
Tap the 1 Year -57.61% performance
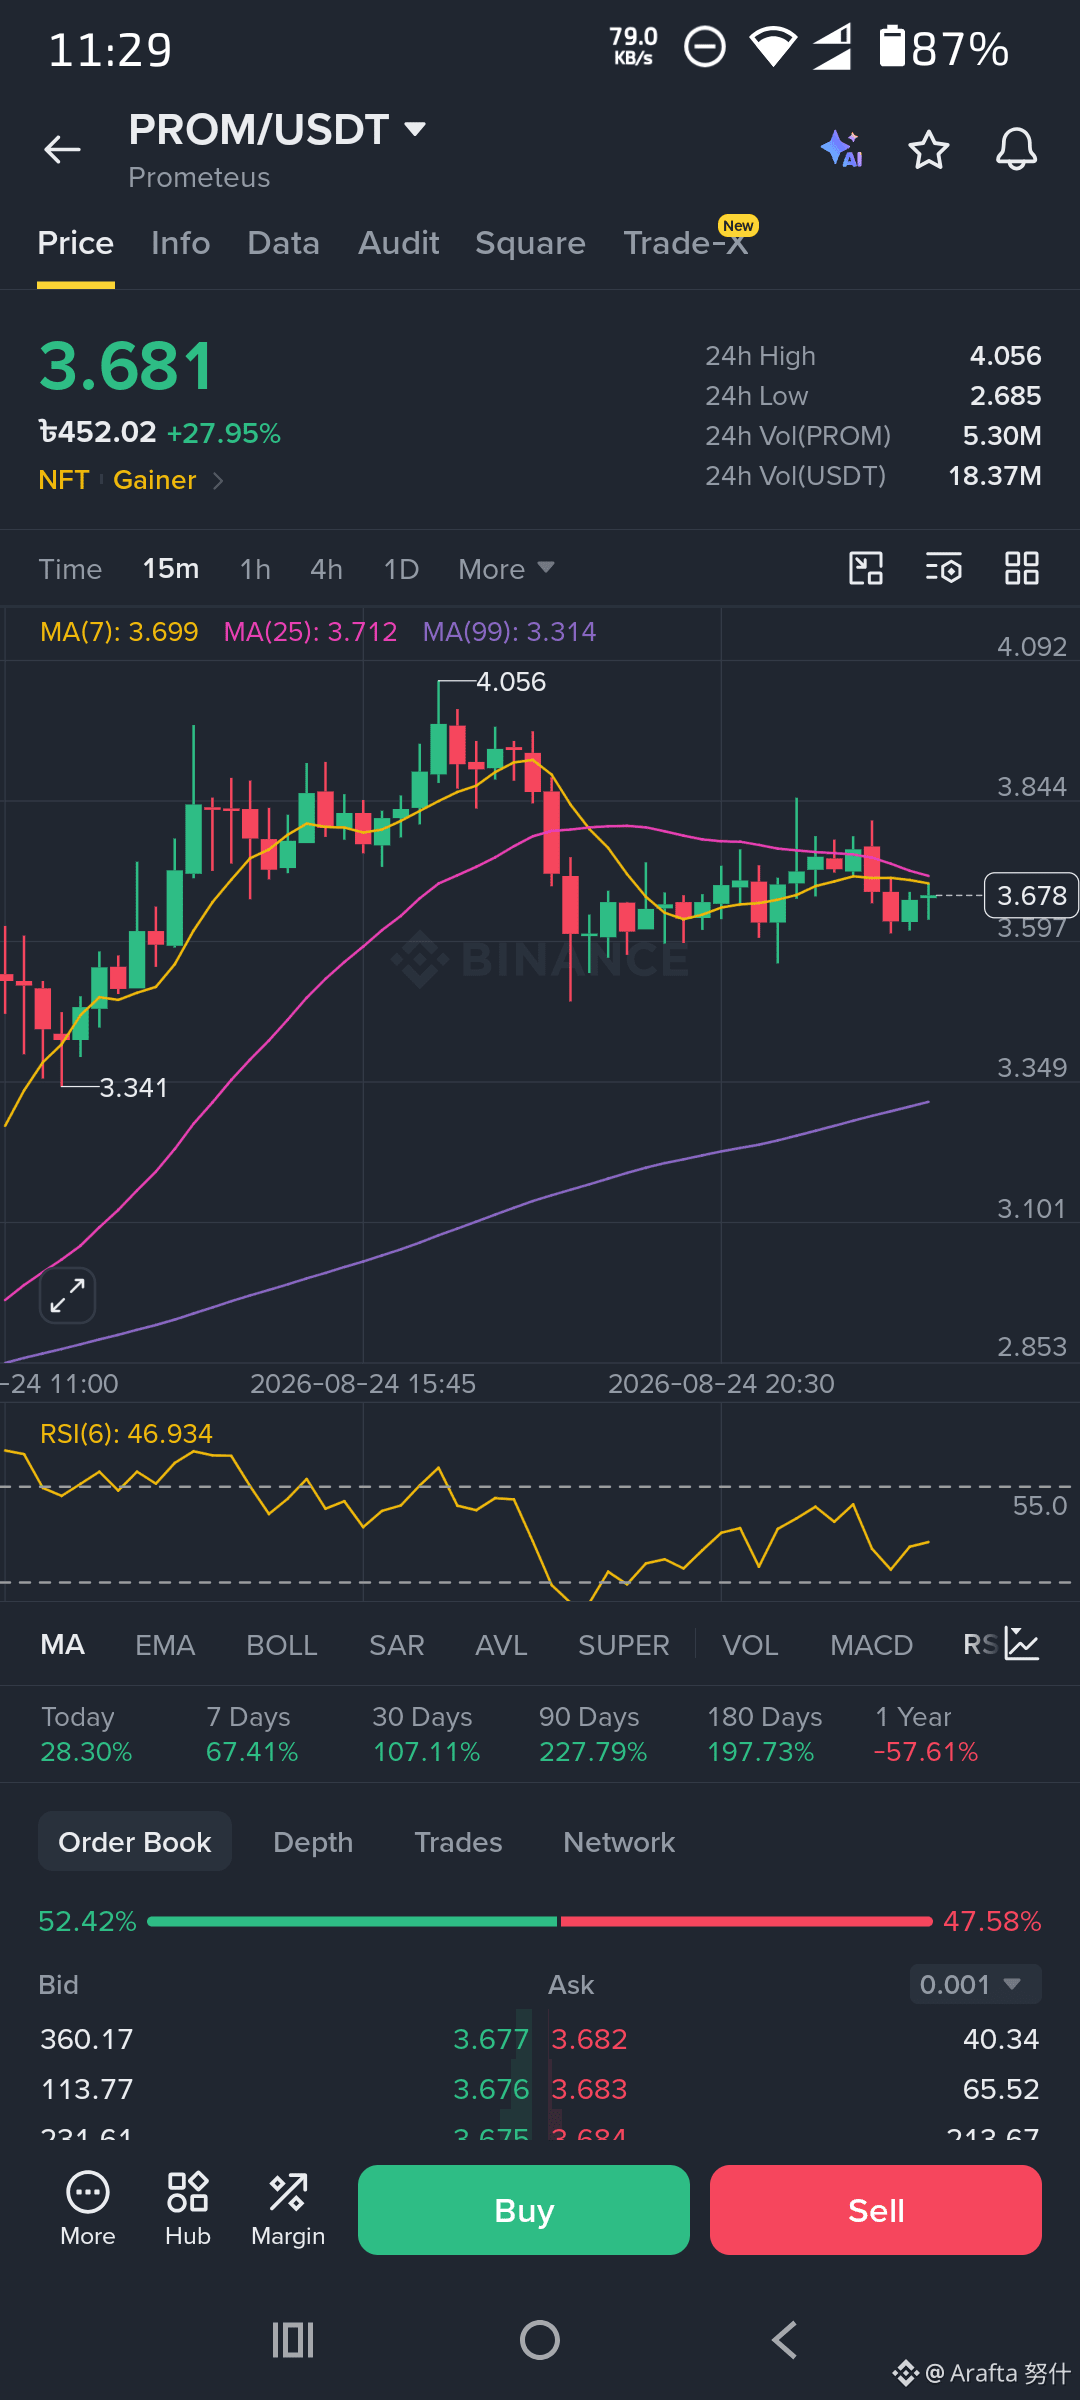point(925,1734)
